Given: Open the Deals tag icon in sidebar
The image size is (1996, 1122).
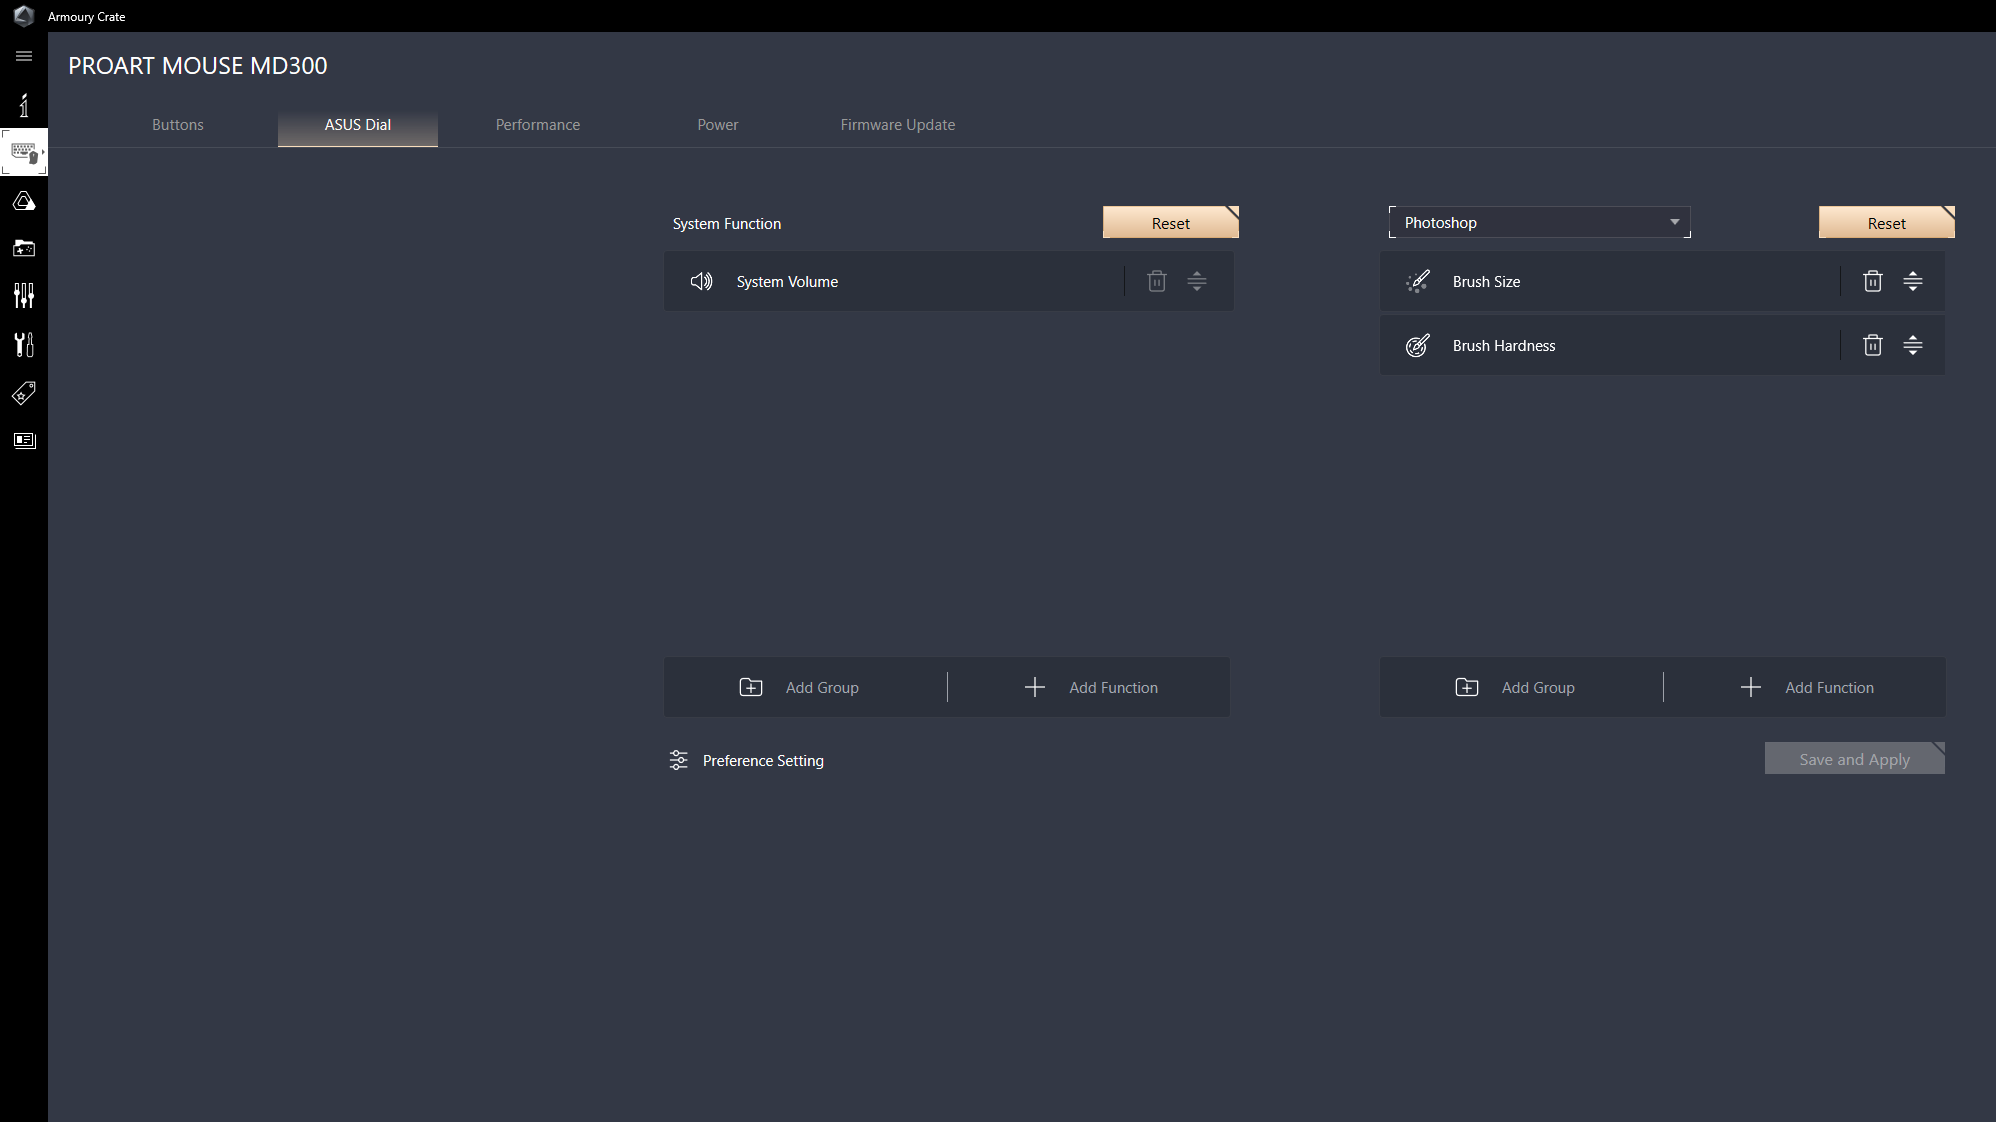Looking at the screenshot, I should click(x=24, y=393).
